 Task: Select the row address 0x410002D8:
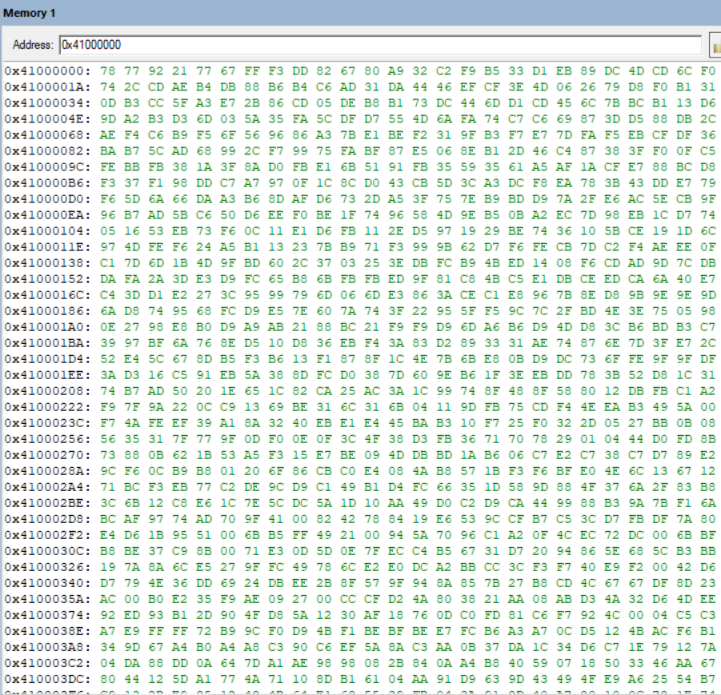click(x=48, y=519)
